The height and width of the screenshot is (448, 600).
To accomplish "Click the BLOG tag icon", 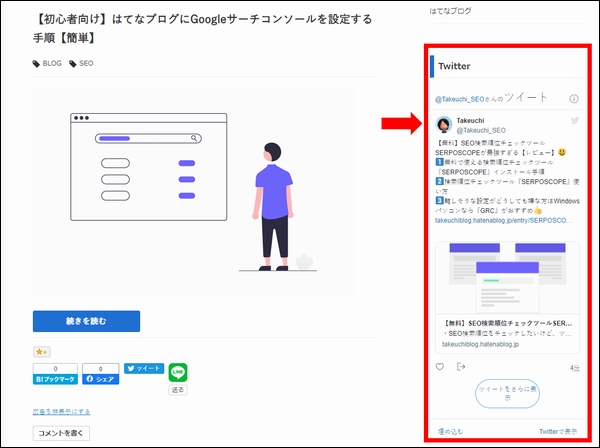I will tap(36, 64).
